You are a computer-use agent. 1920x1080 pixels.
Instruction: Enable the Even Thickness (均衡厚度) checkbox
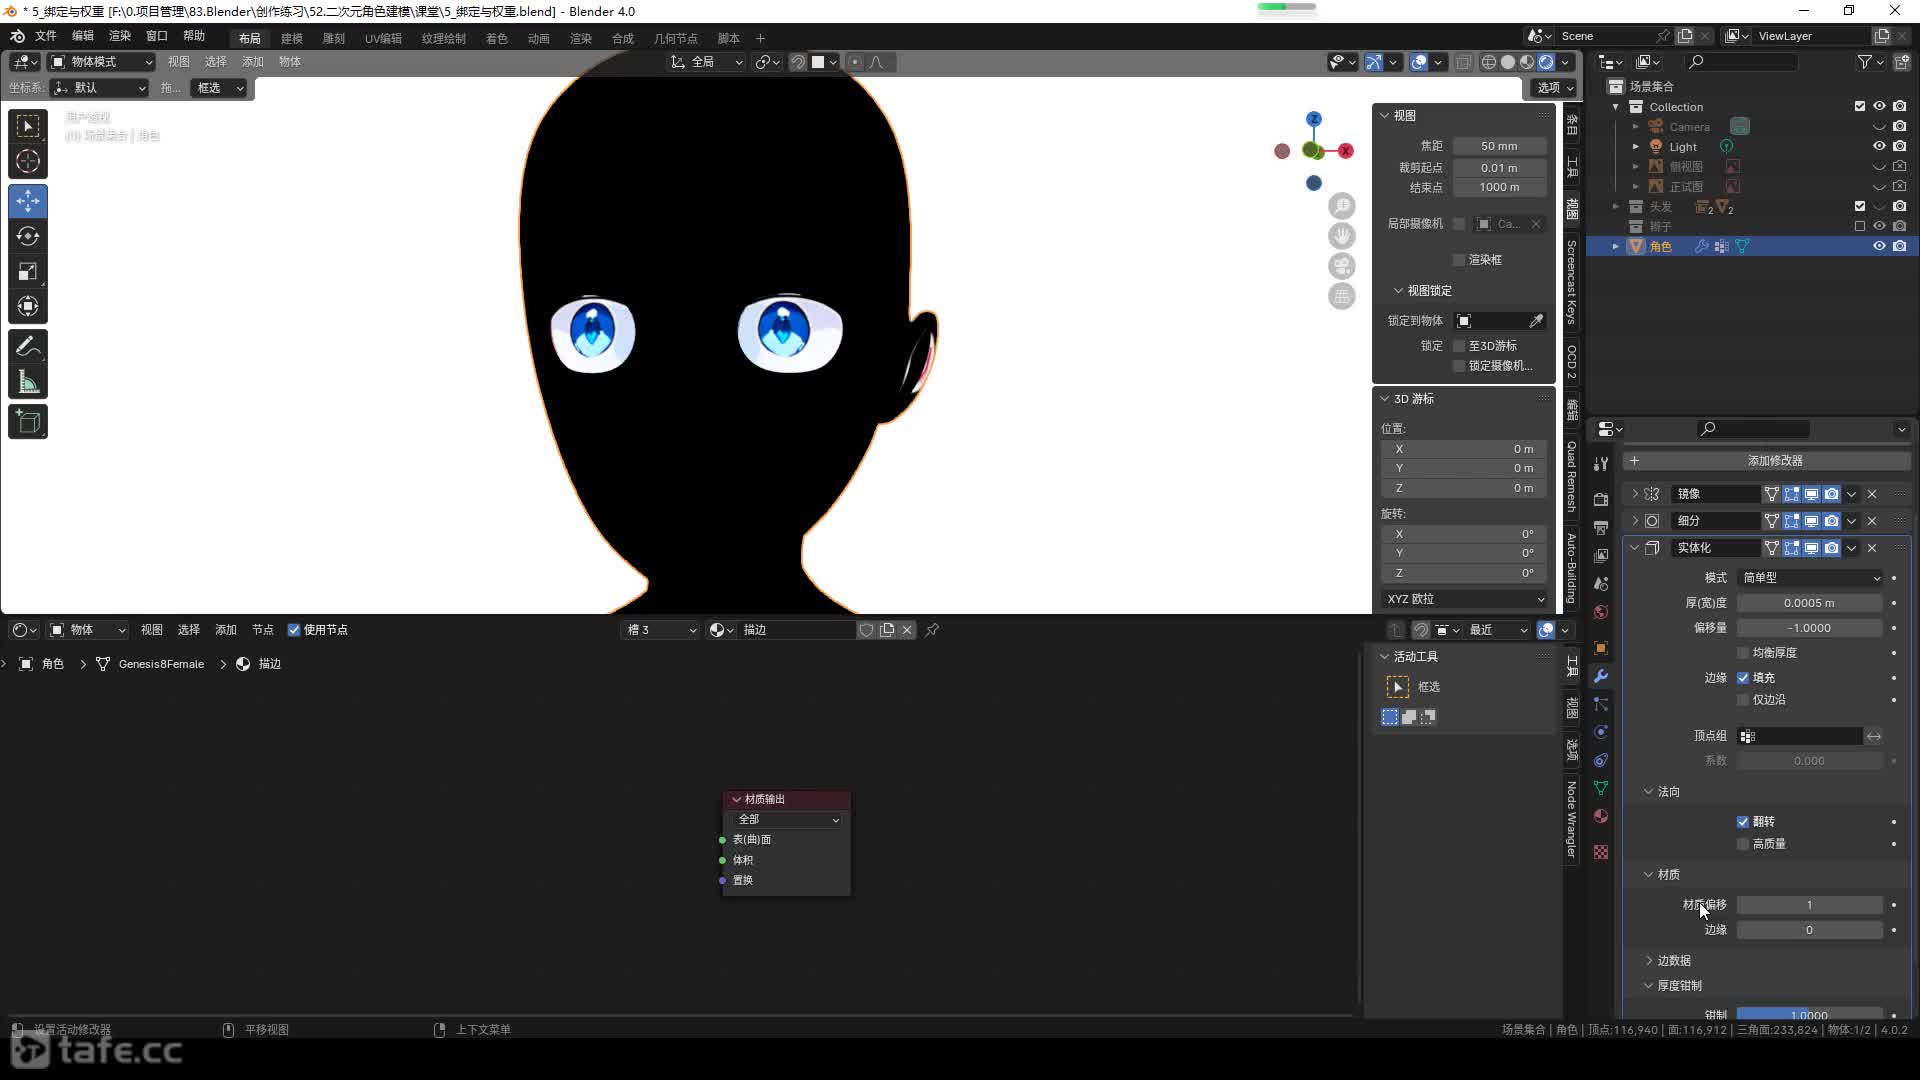1743,653
